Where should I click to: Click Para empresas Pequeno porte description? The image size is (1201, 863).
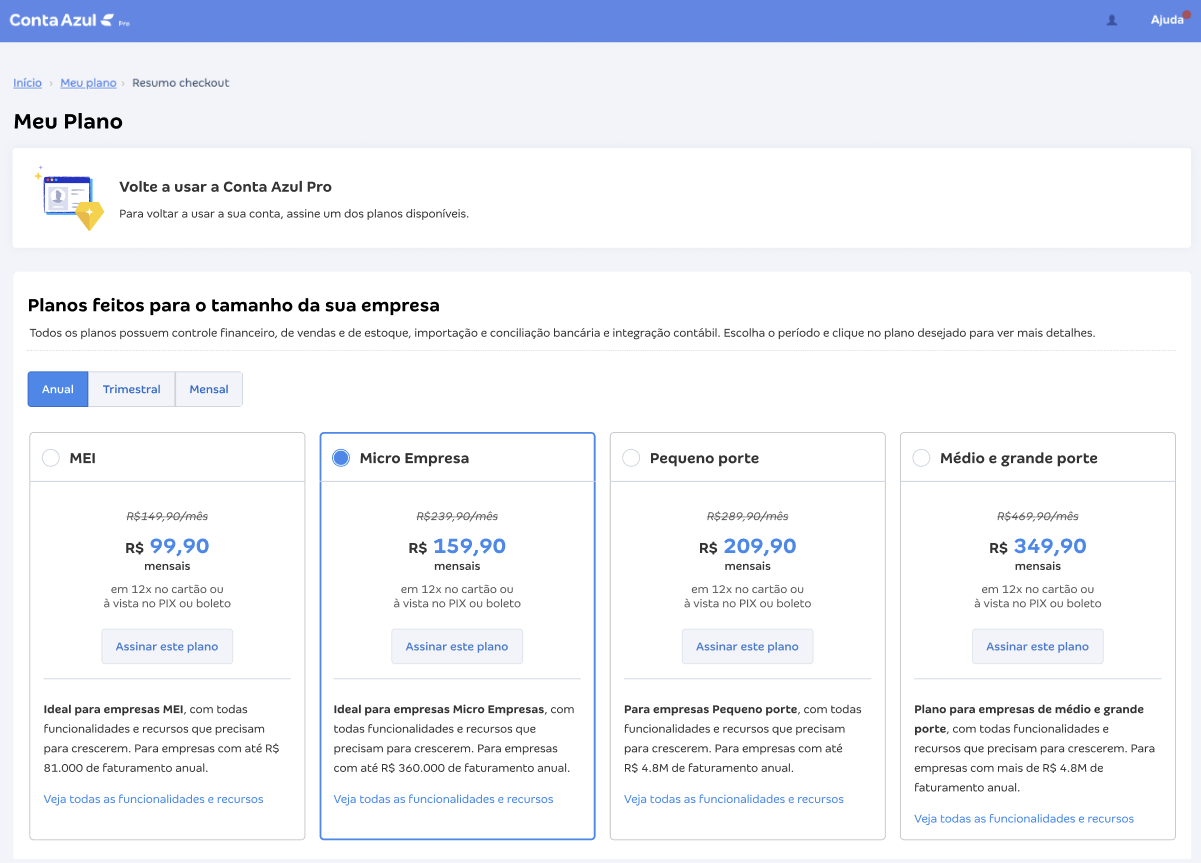coord(742,739)
